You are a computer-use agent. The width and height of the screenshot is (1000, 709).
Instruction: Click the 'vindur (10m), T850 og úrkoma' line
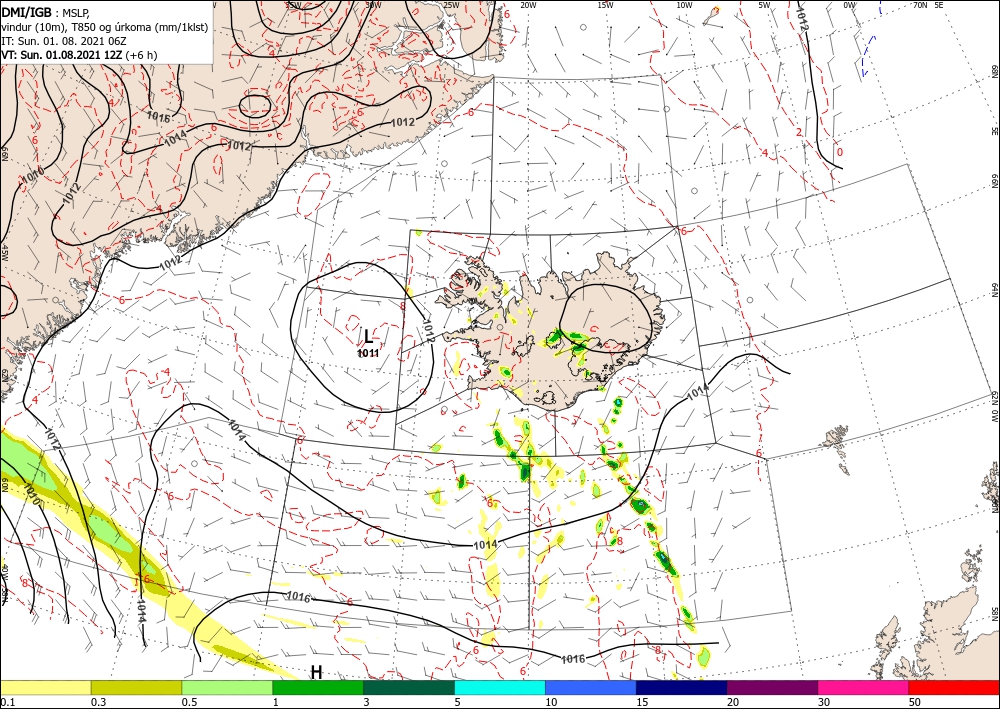106,27
